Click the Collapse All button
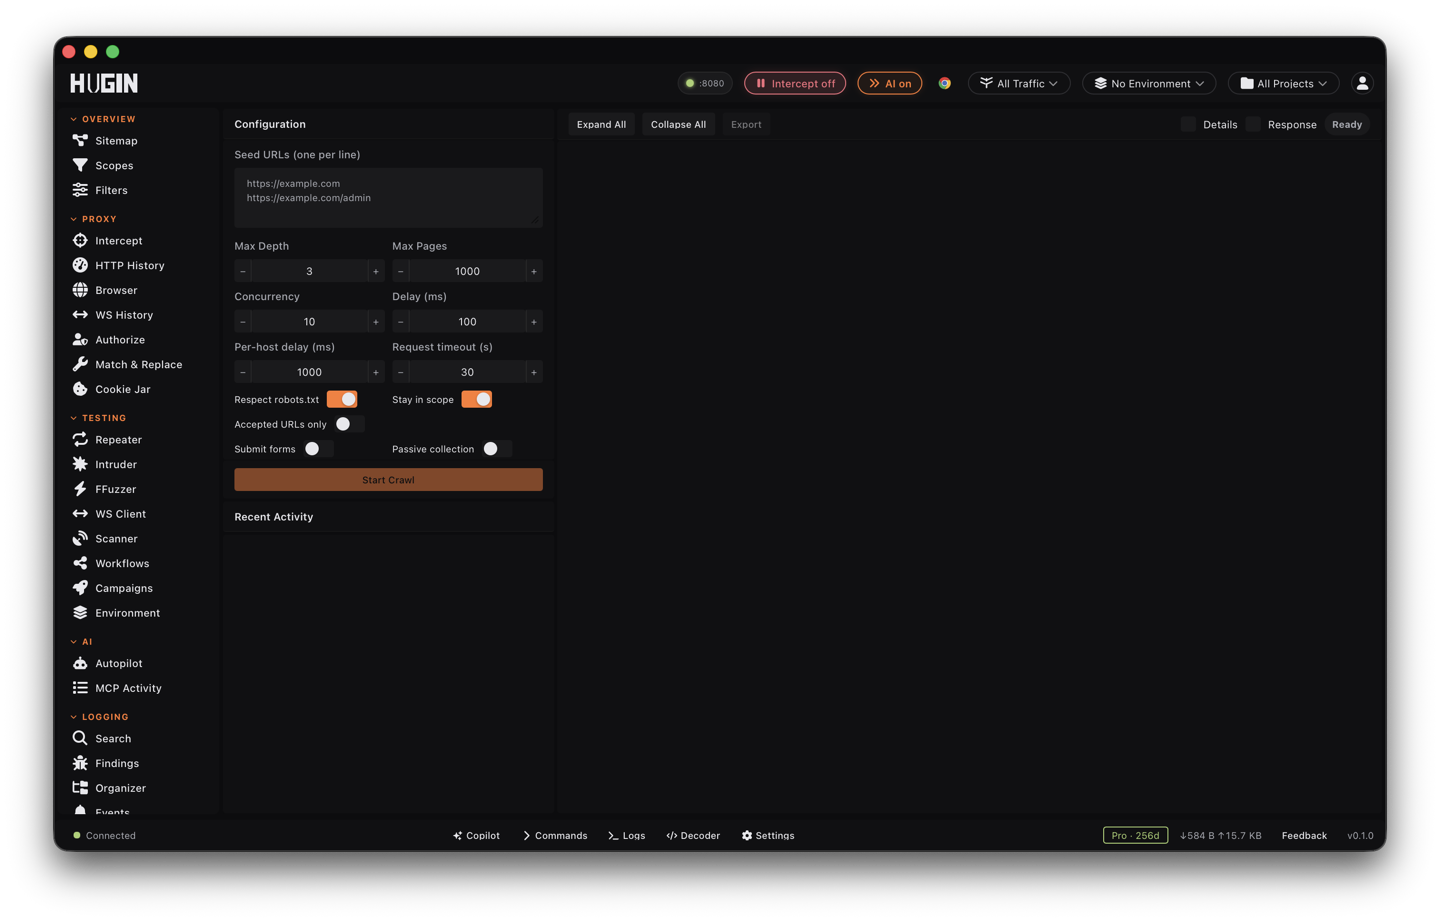Viewport: 1440px width, 922px height. pyautogui.click(x=678, y=124)
